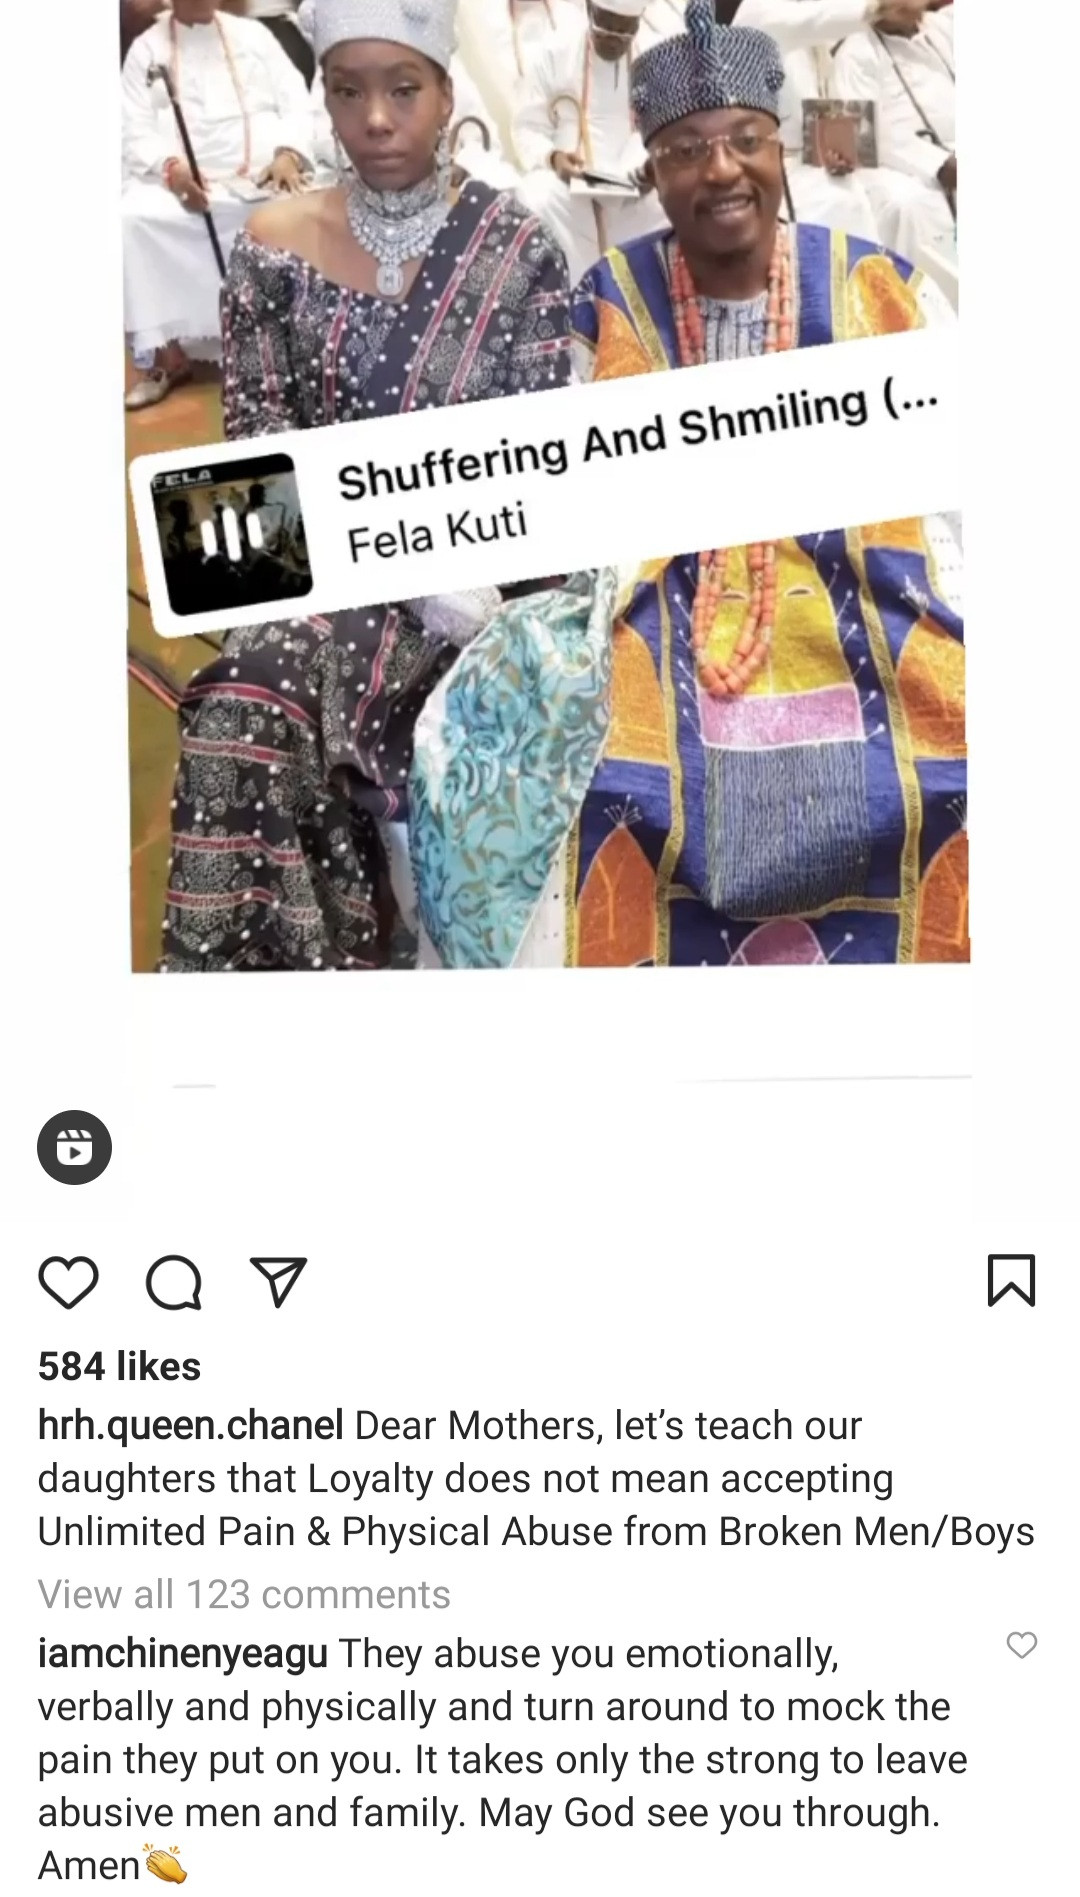Image resolution: width=1080 pixels, height=1897 pixels.
Task: View all 123 comments
Action: [244, 1594]
